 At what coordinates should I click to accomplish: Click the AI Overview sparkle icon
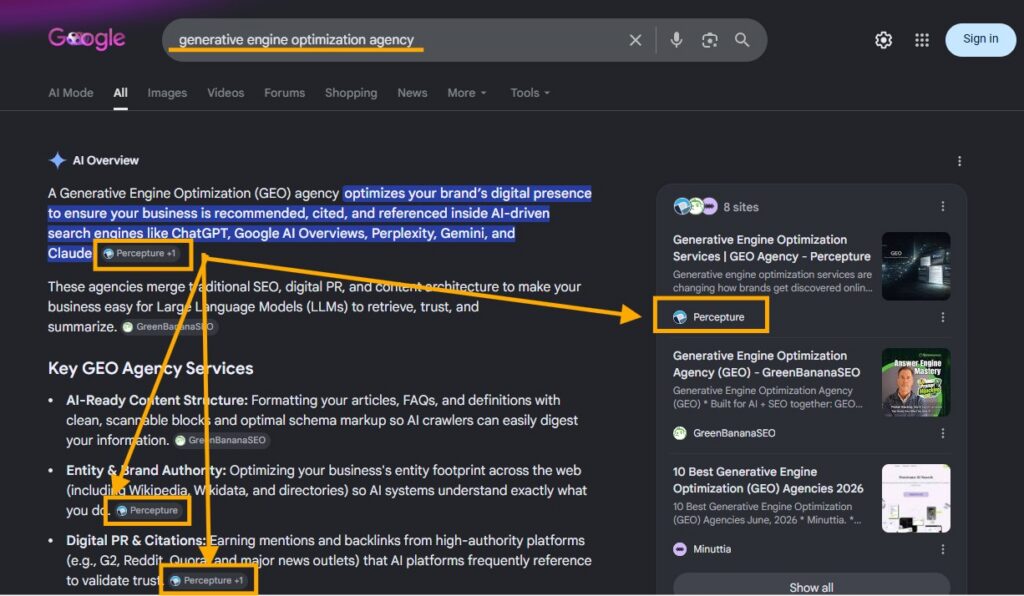[57, 160]
